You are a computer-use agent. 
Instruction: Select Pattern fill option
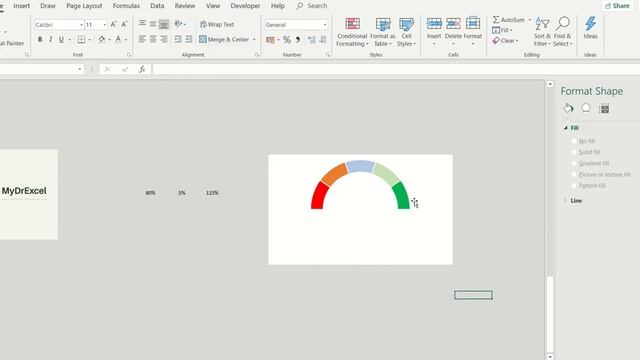coord(588,185)
